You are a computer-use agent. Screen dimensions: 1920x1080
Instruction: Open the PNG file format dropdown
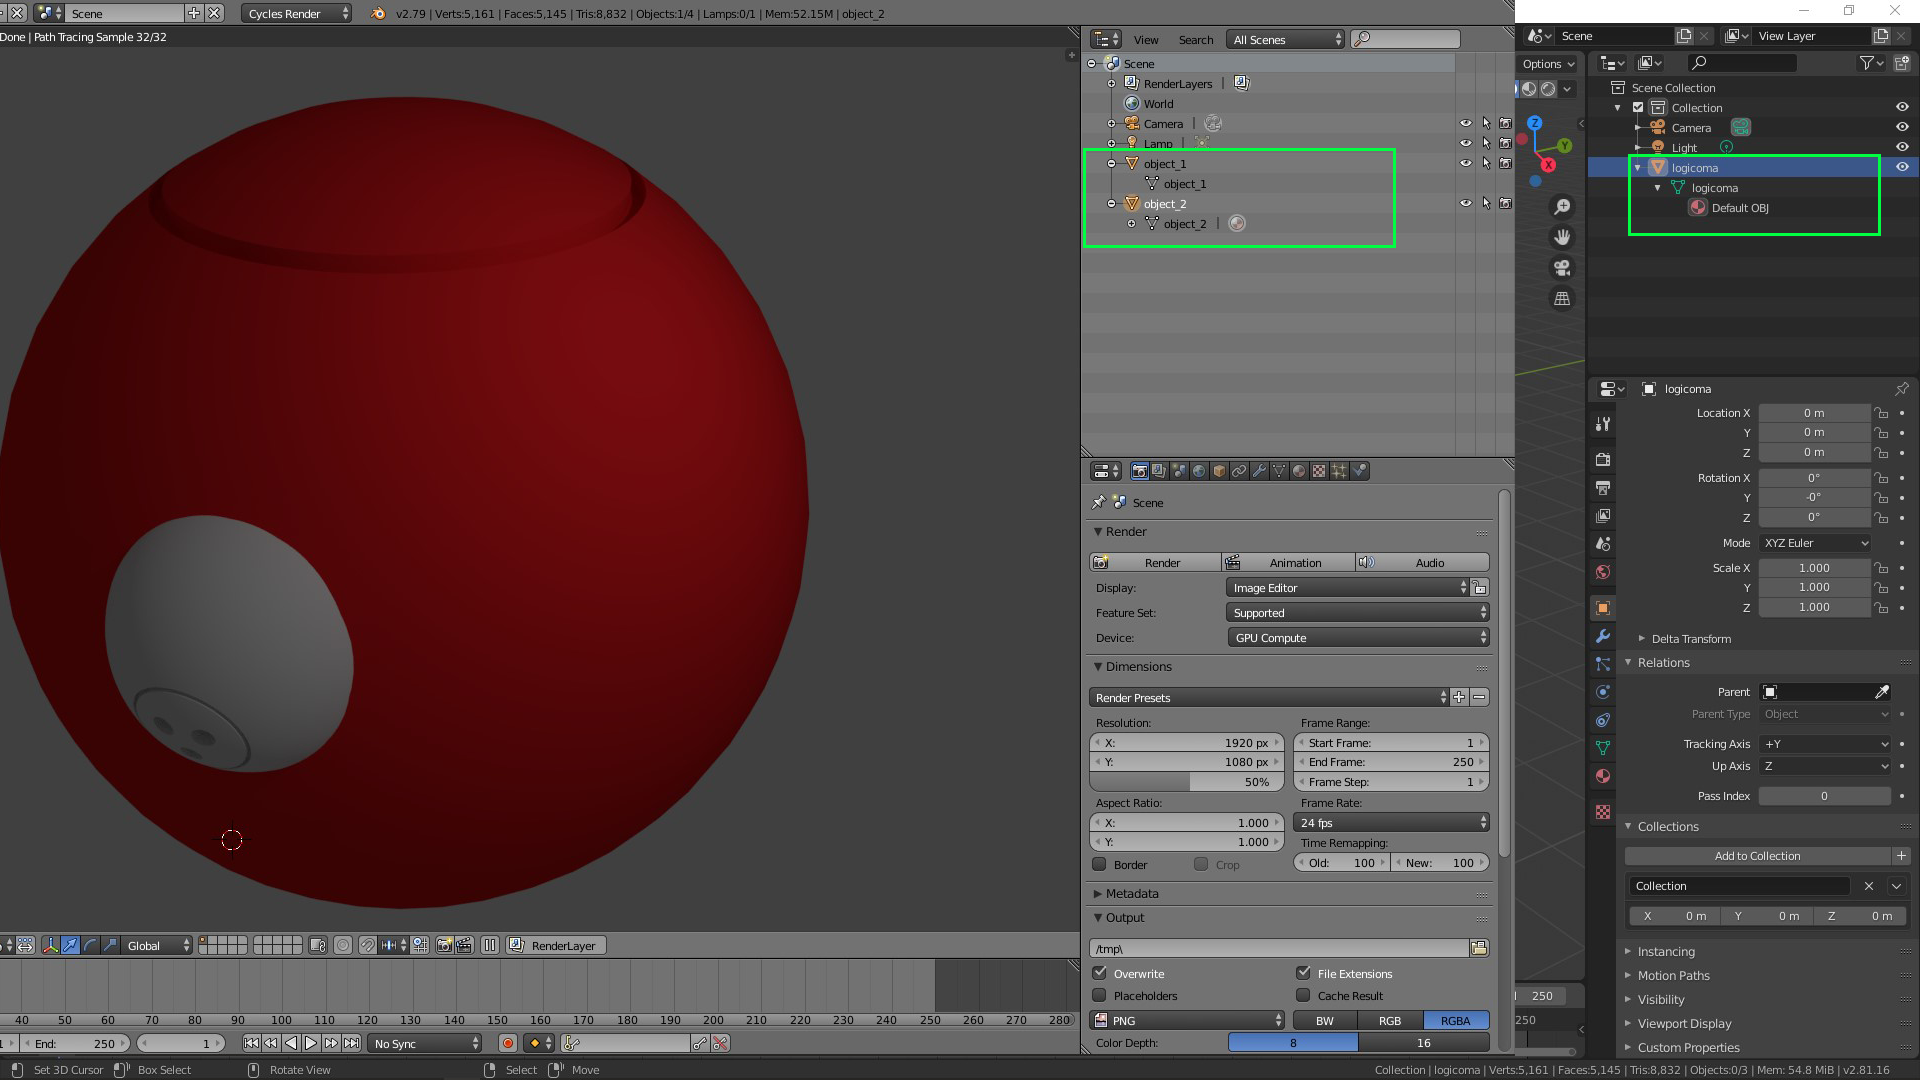[x=1187, y=1020]
